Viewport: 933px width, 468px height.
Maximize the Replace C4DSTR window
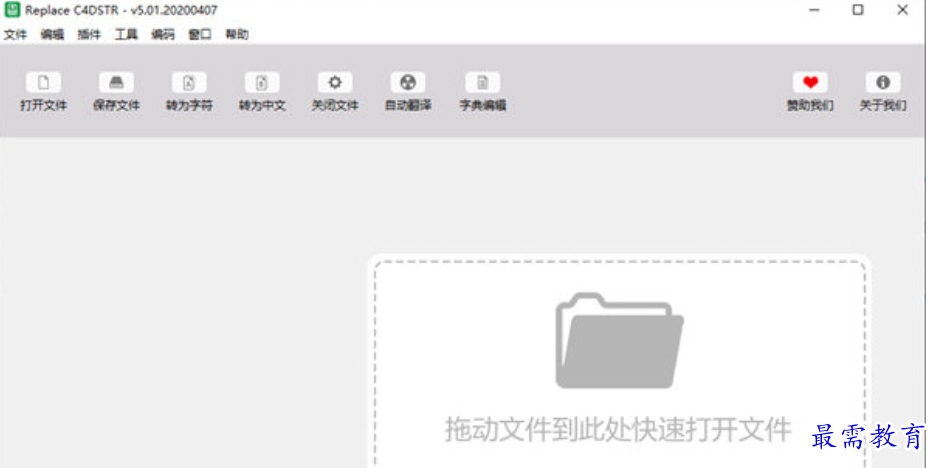tap(858, 10)
